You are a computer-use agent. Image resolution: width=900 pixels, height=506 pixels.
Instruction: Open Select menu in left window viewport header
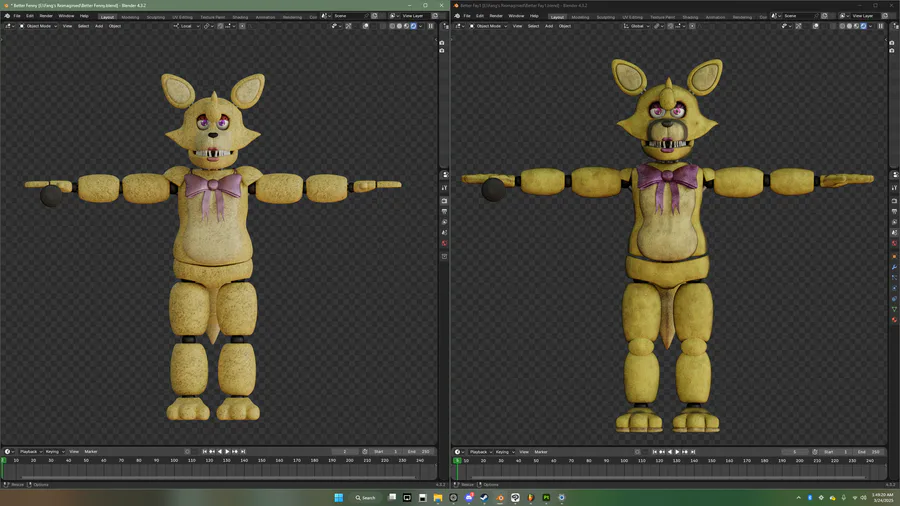[83, 26]
